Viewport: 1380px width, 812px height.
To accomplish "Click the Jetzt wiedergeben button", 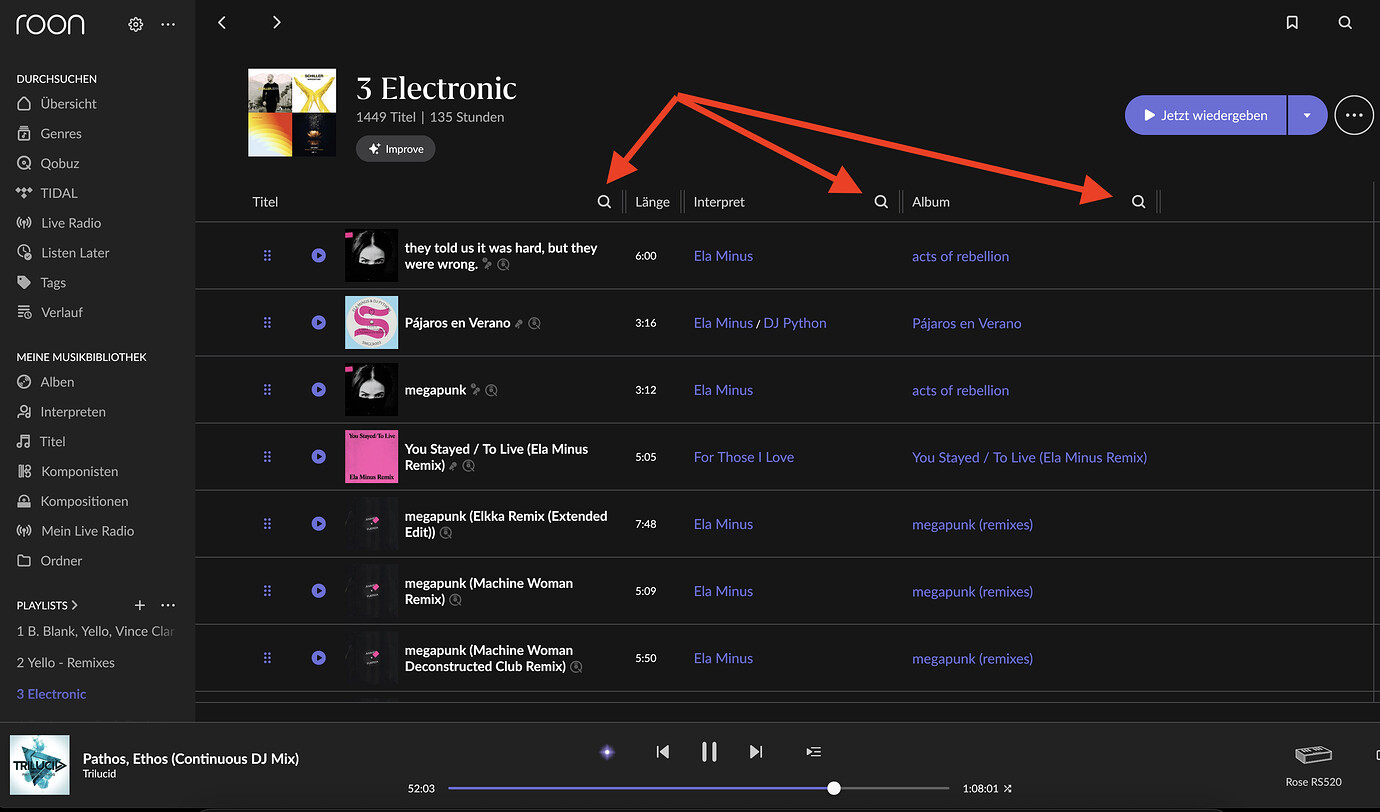I will [x=1206, y=115].
